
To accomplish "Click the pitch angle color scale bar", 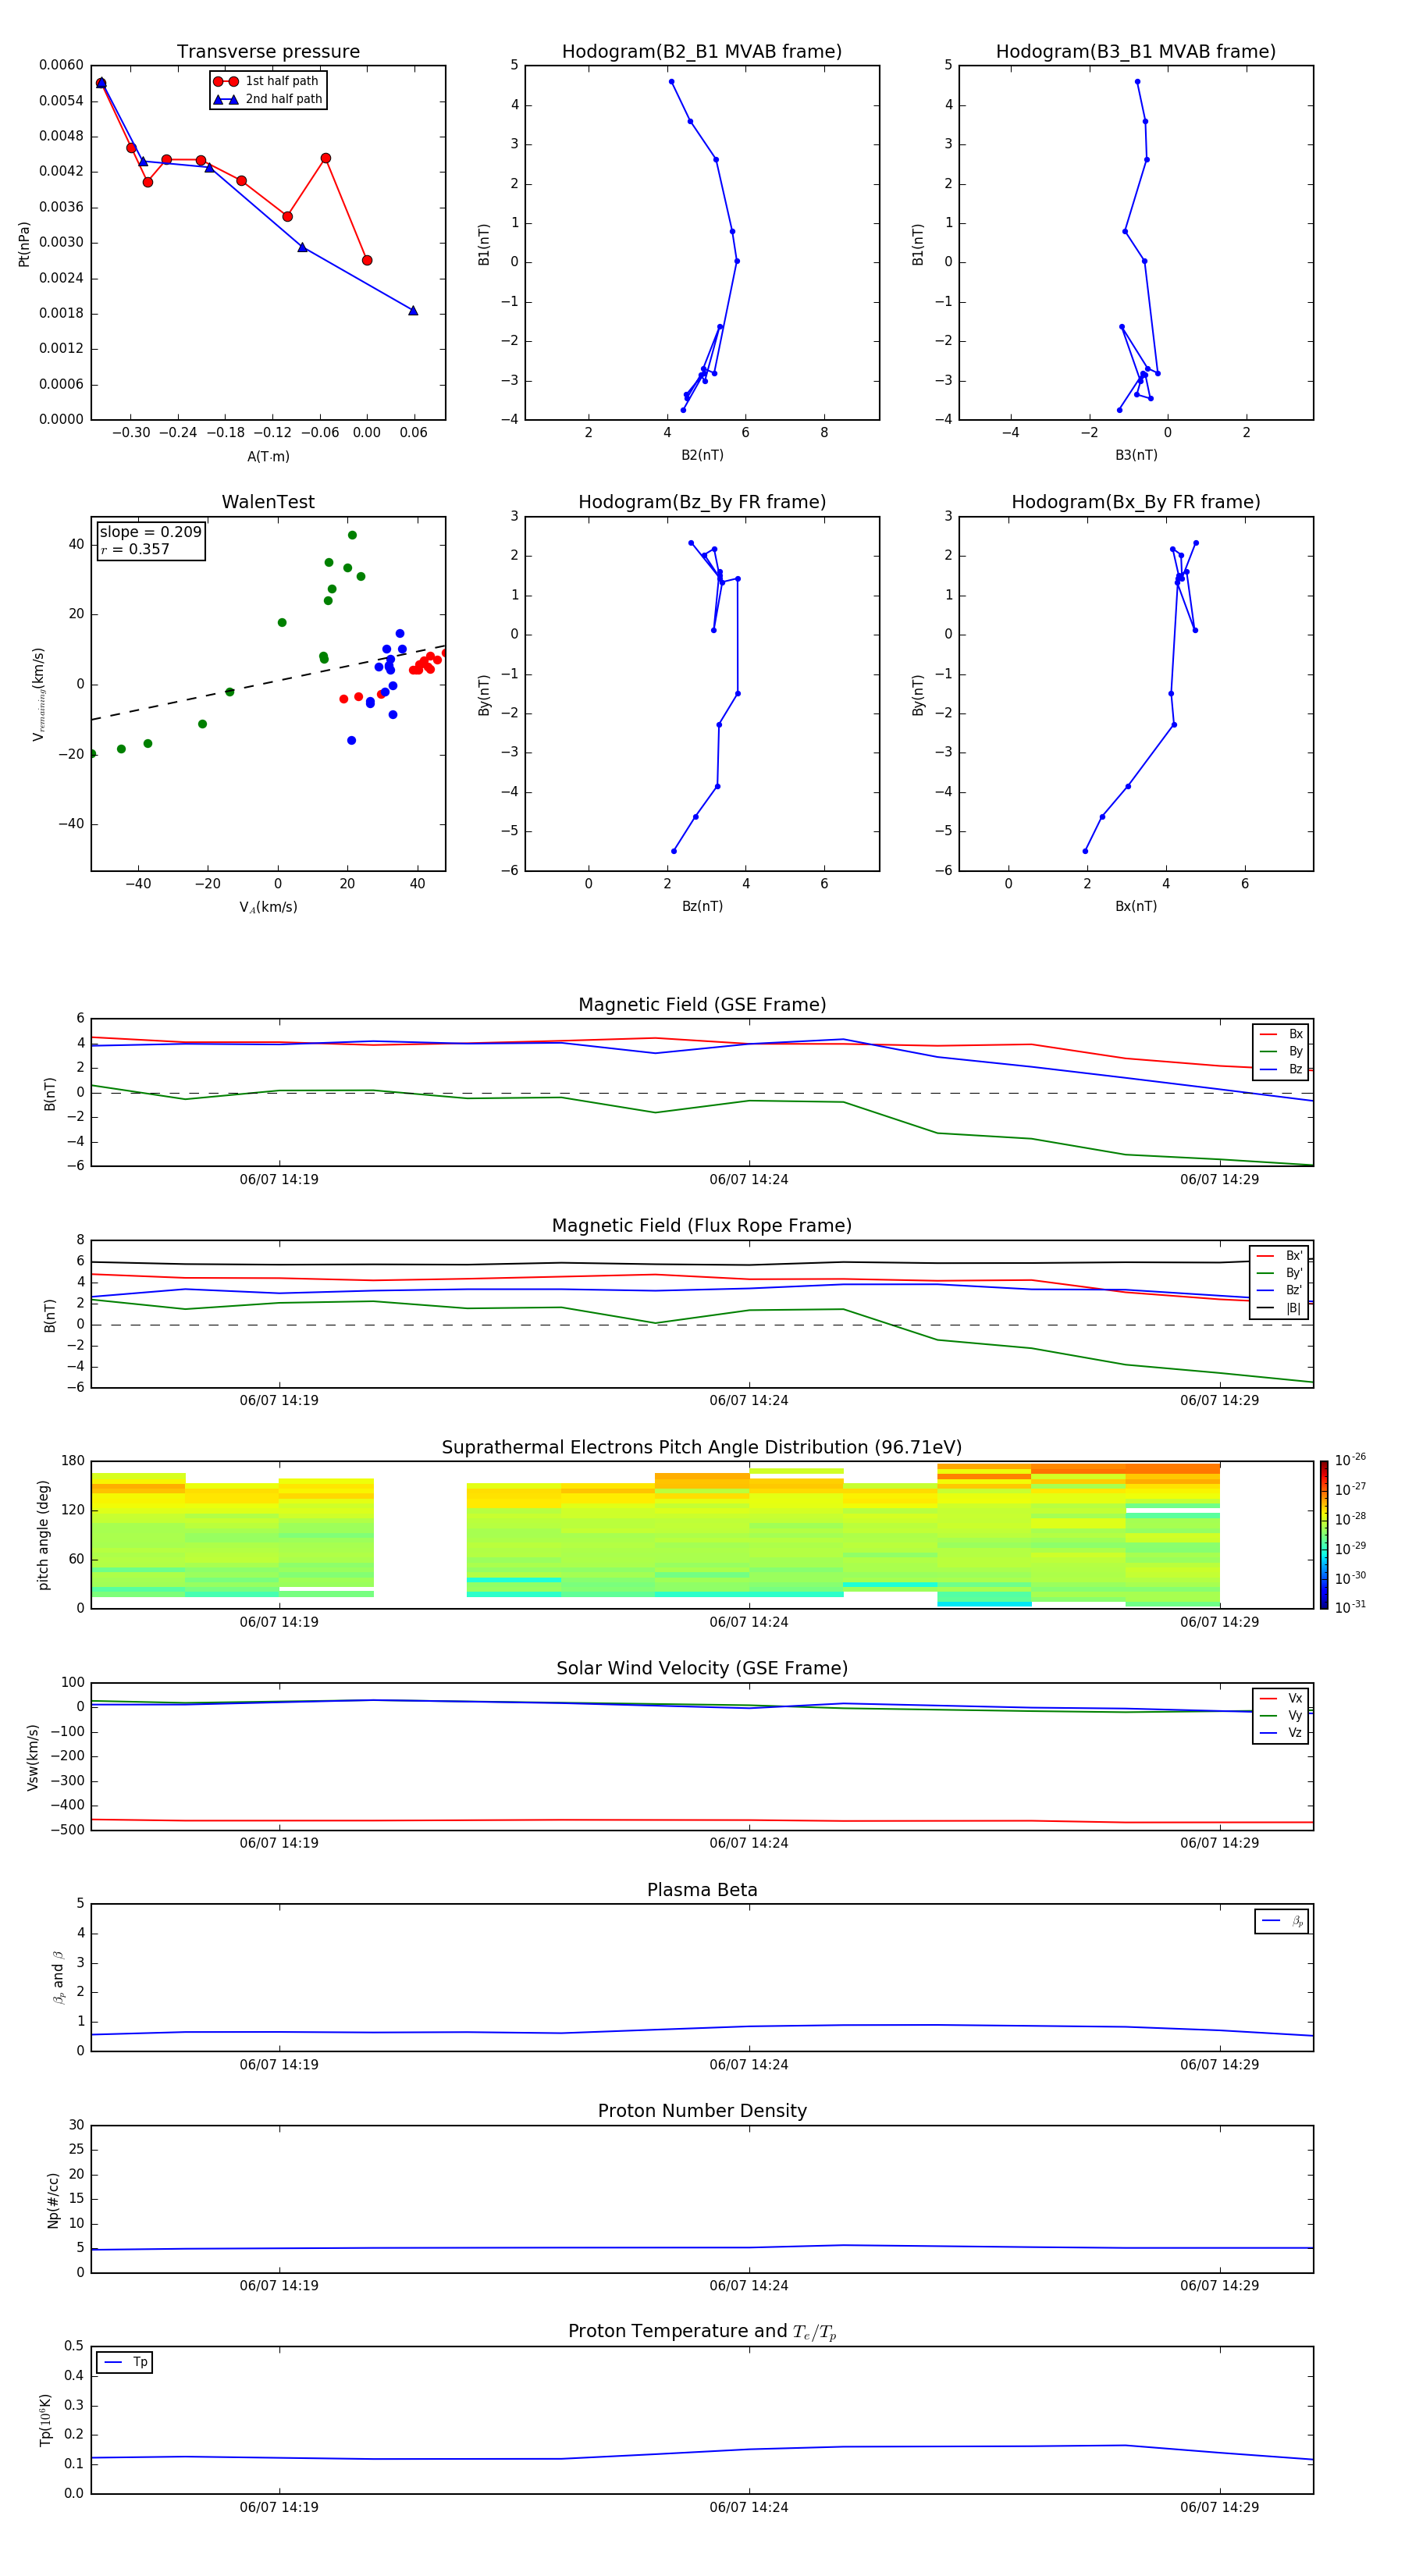I will tap(1324, 1535).
